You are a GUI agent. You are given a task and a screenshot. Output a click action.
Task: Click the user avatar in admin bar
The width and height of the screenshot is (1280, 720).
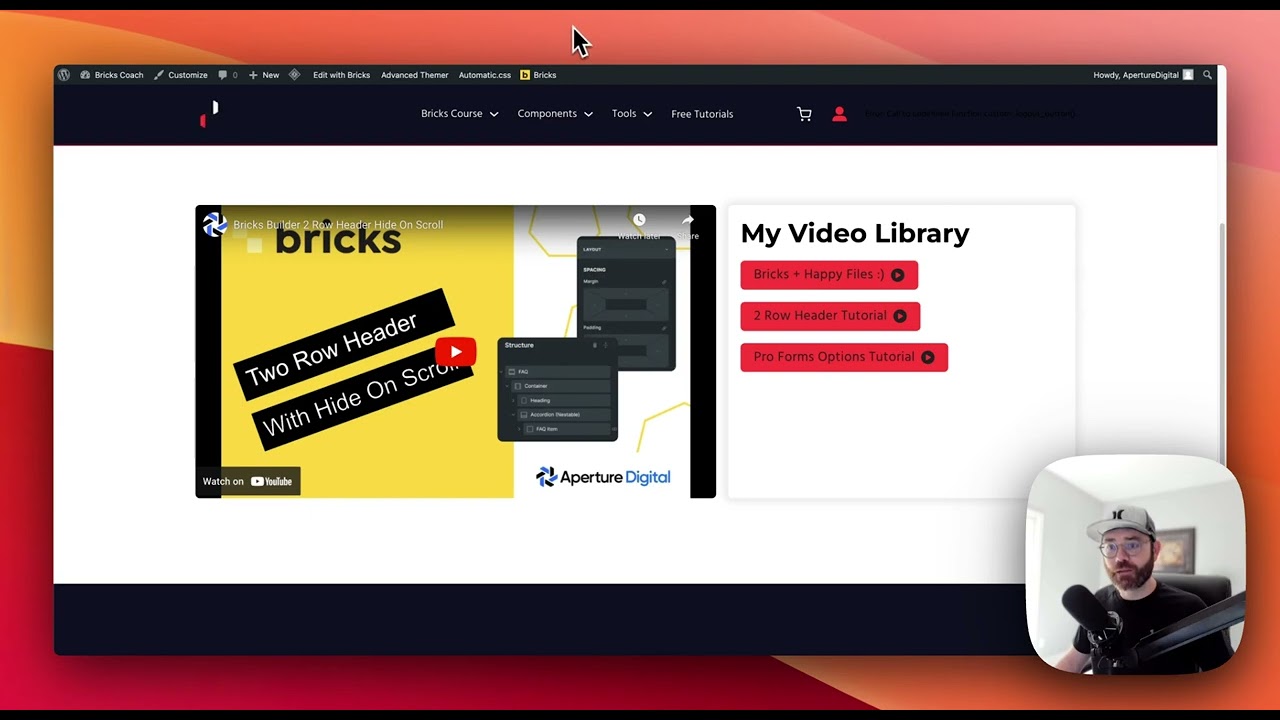pyautogui.click(x=1188, y=75)
